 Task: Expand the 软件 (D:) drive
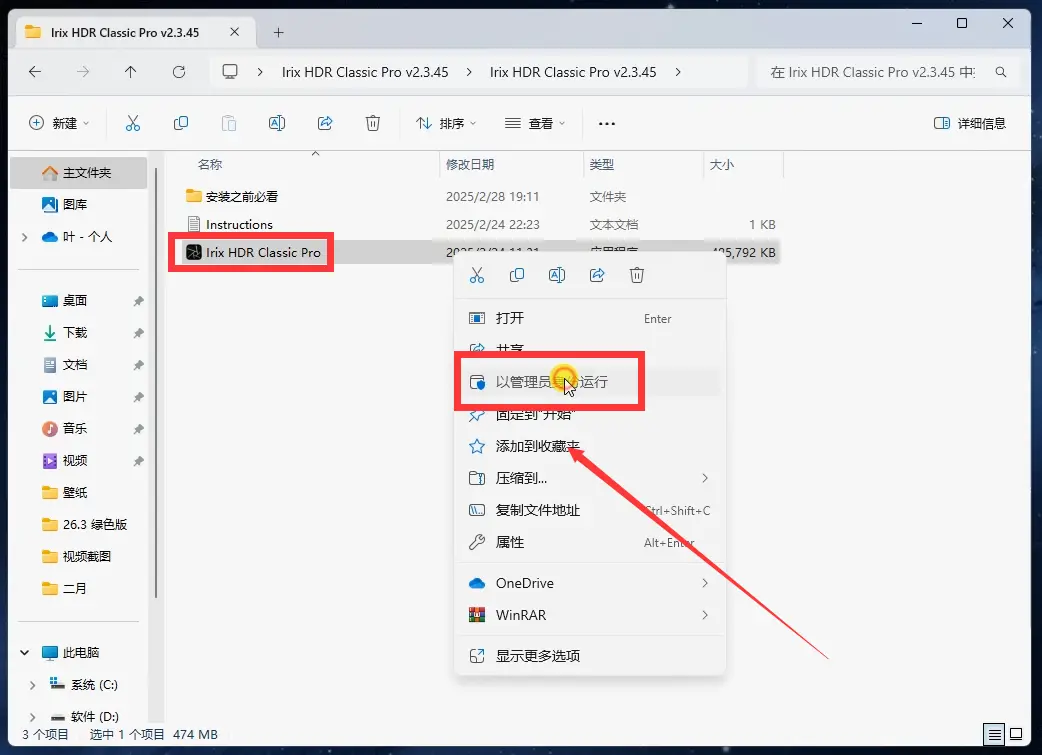coord(33,716)
